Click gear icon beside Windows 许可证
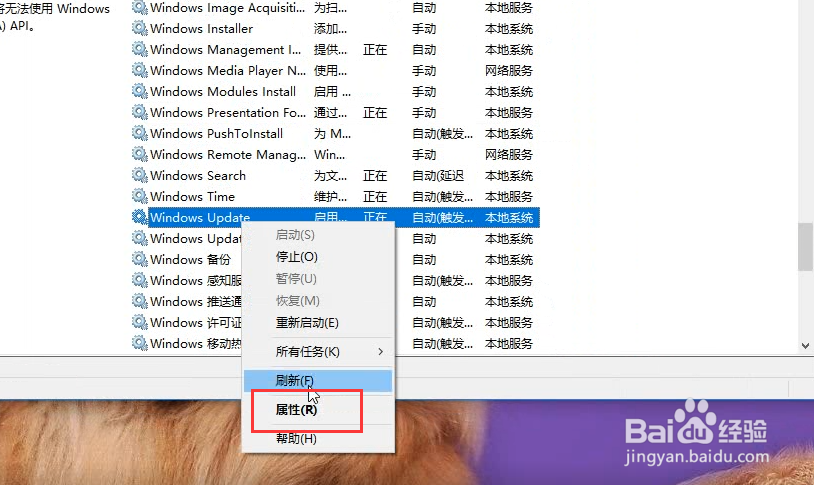This screenshot has height=485, width=814. coord(140,322)
